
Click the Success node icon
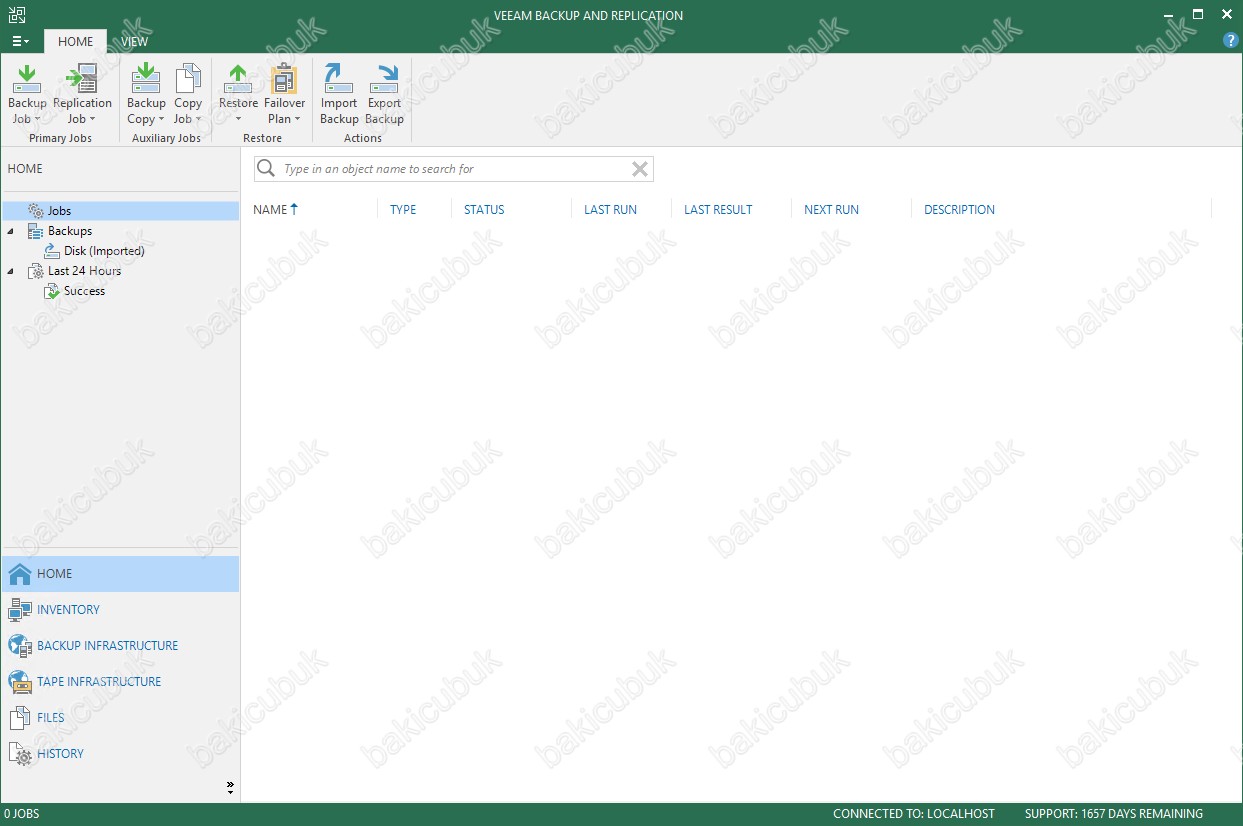coord(52,291)
